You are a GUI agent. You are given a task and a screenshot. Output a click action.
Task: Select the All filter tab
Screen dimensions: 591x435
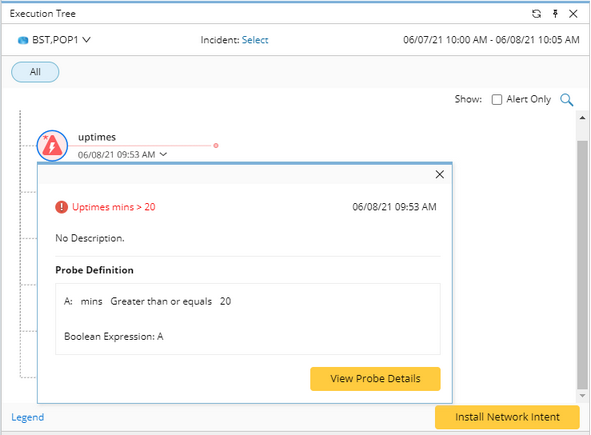pos(35,72)
